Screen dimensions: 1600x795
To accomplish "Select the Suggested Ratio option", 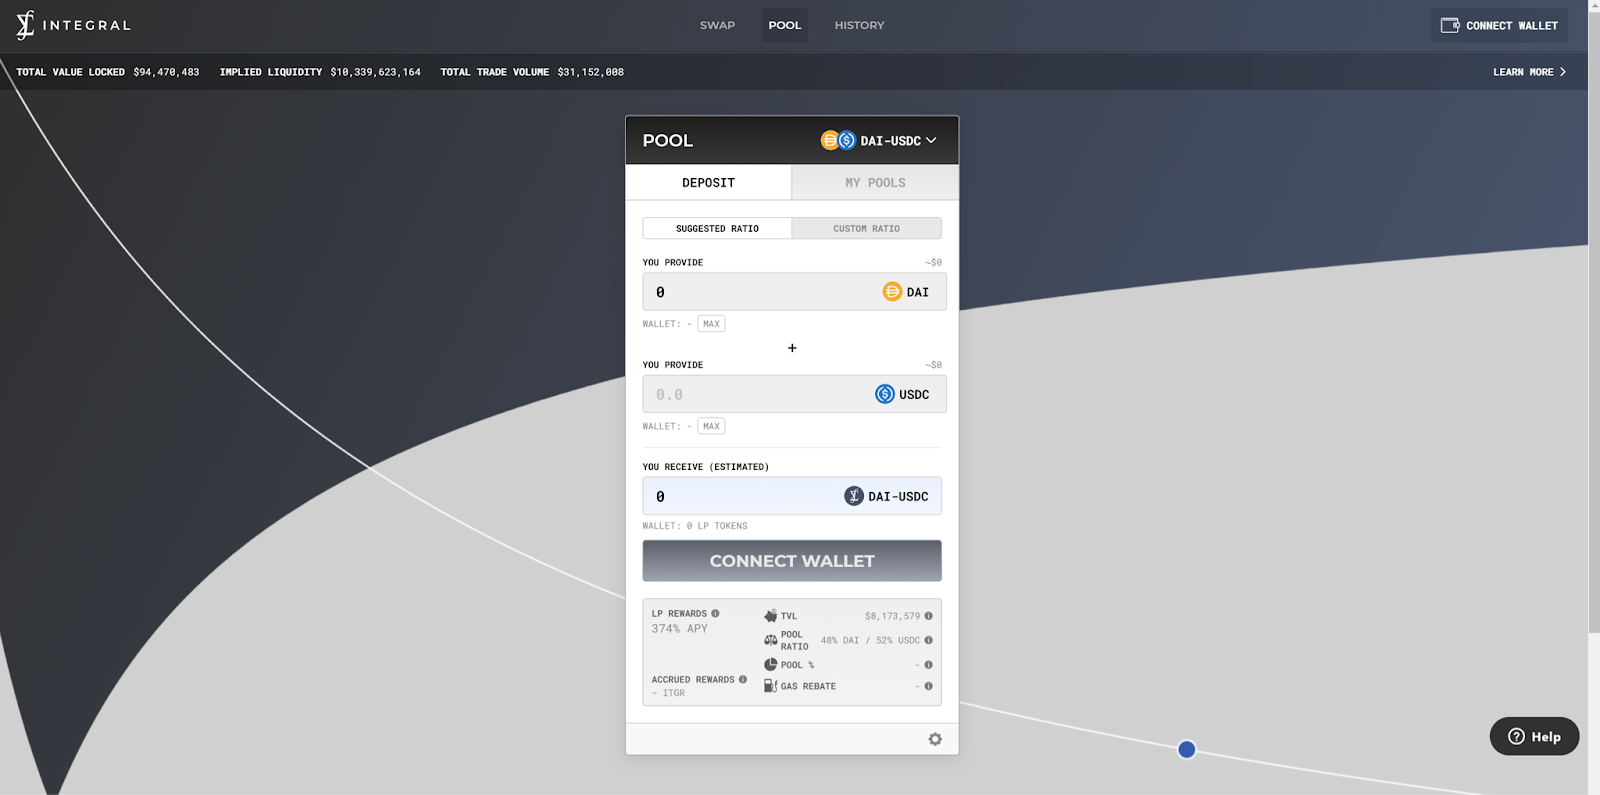I will coord(717,228).
